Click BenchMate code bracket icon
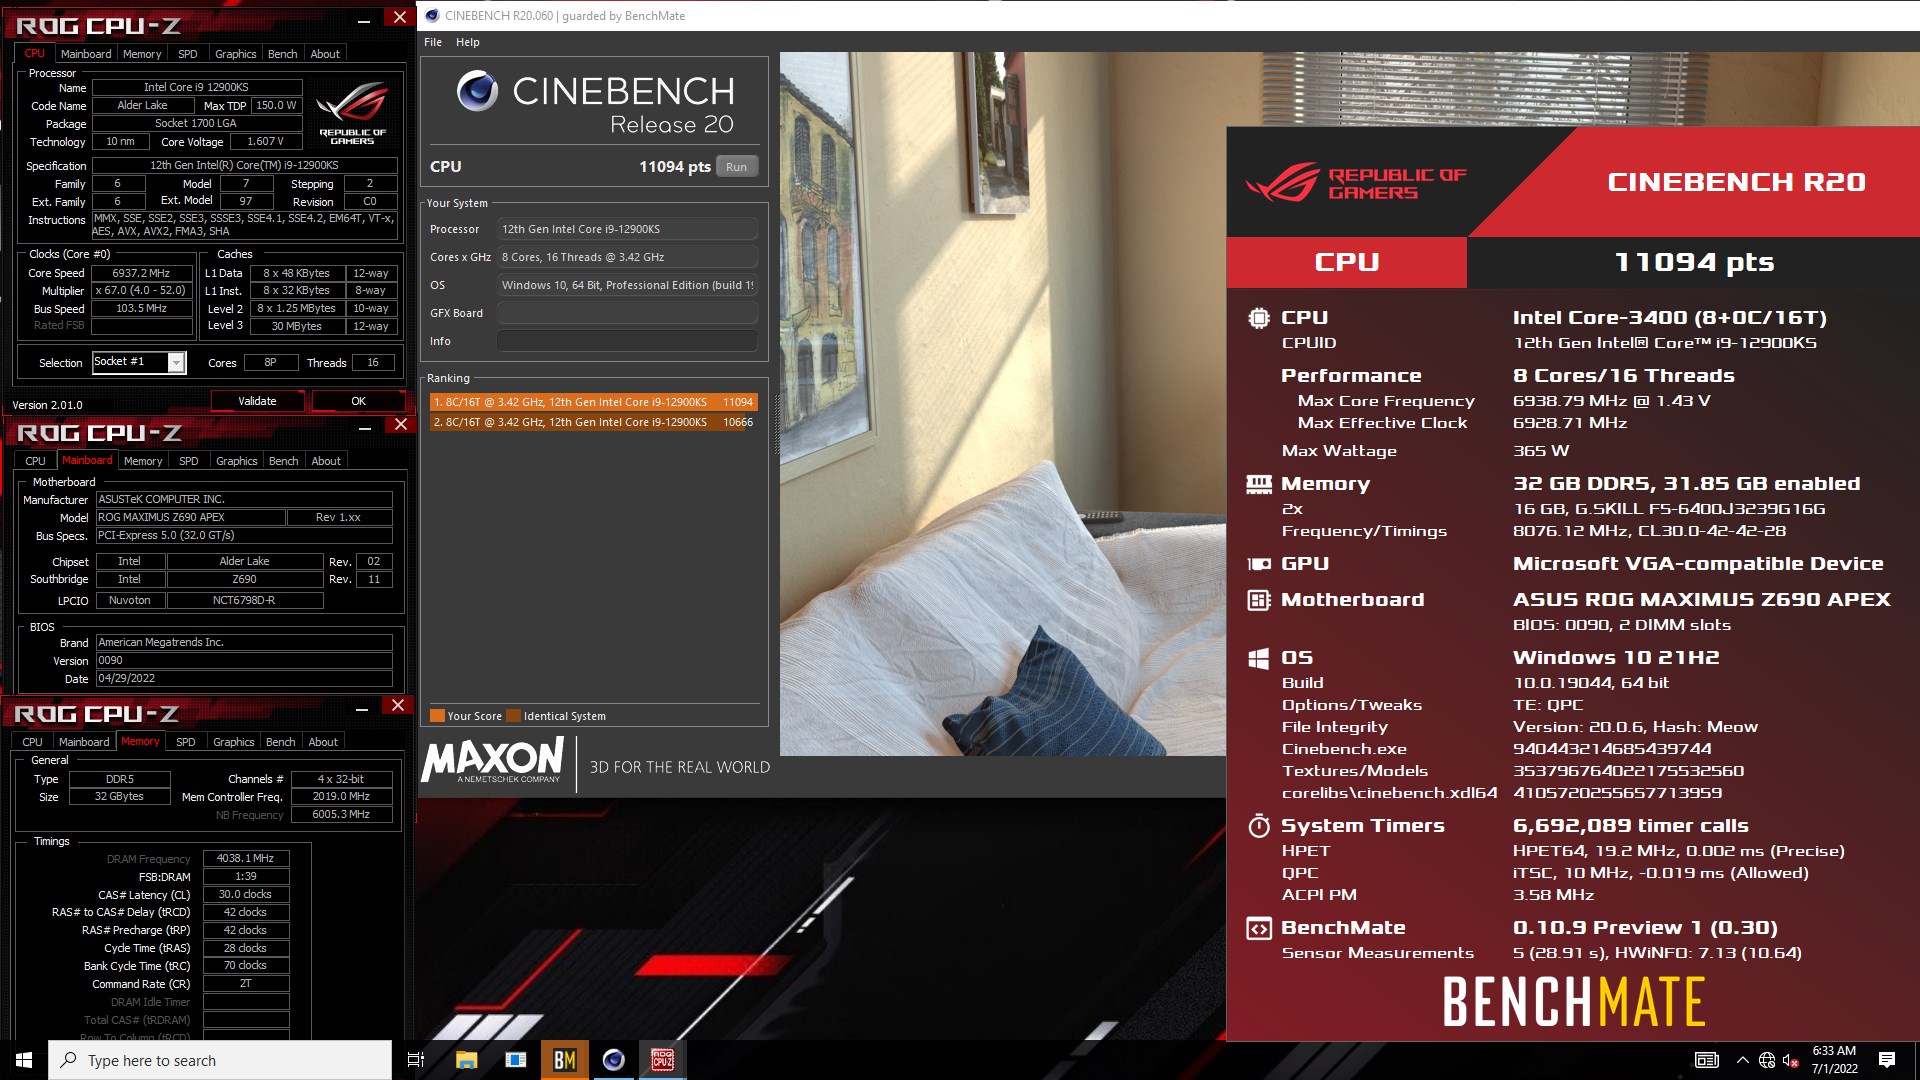This screenshot has height=1080, width=1920. 1259,928
